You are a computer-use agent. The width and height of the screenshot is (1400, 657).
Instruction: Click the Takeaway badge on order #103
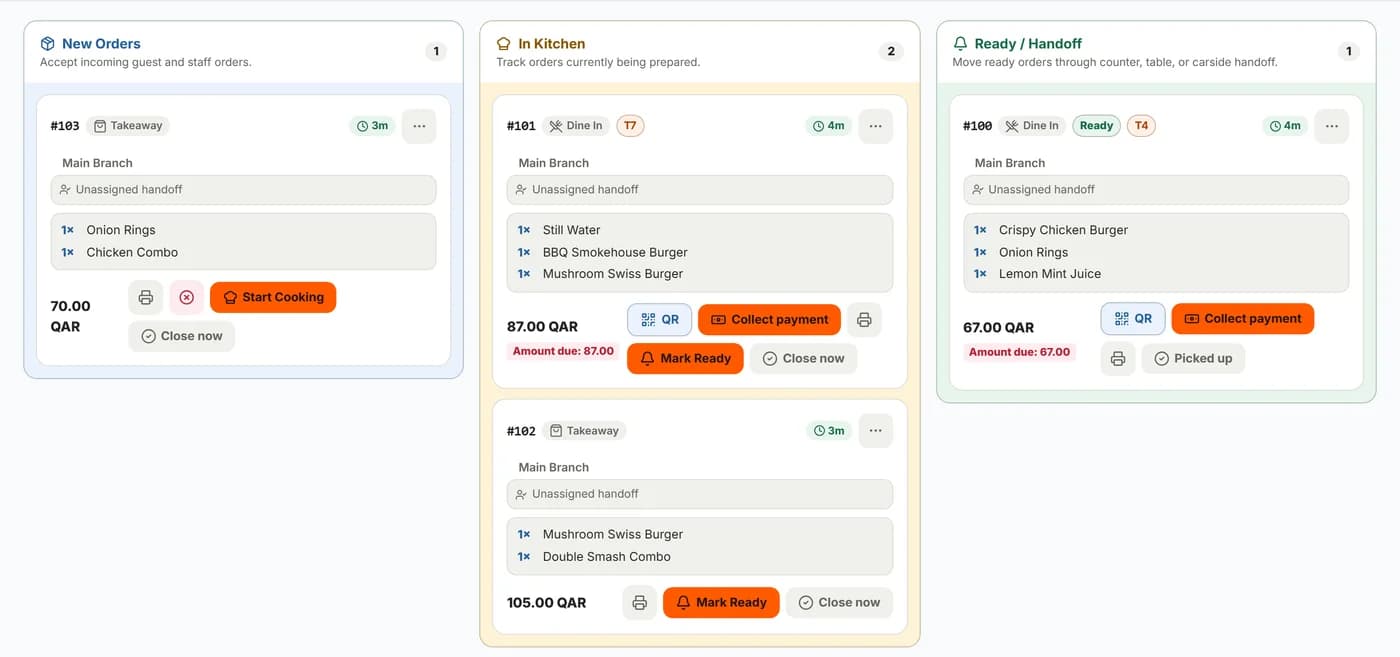click(x=128, y=126)
